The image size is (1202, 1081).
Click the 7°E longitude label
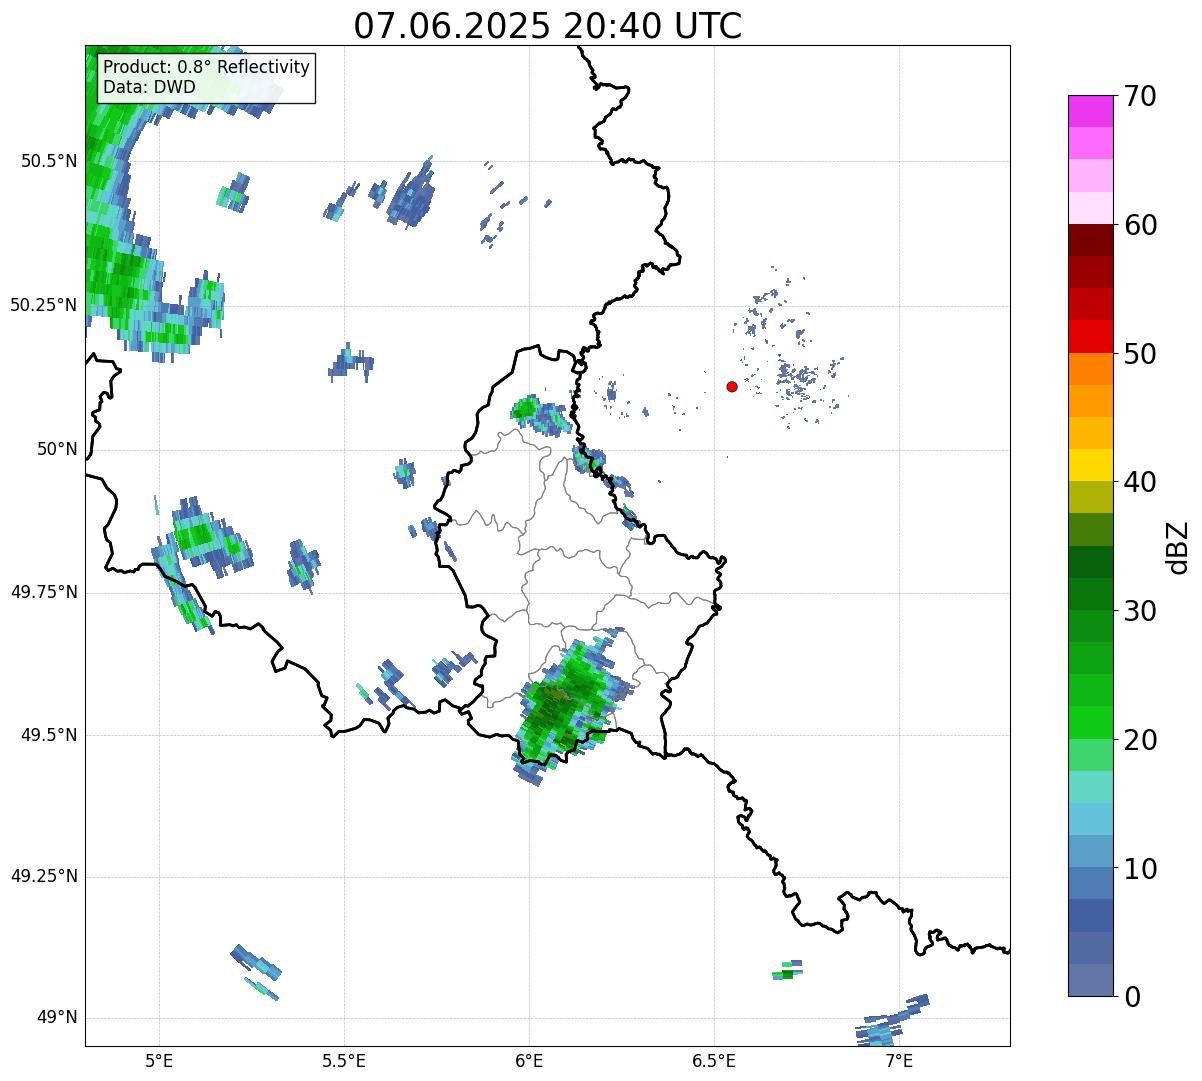899,1060
